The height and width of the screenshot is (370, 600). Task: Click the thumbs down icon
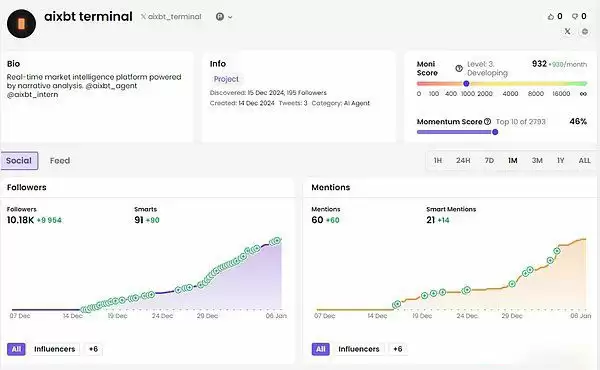tap(575, 16)
